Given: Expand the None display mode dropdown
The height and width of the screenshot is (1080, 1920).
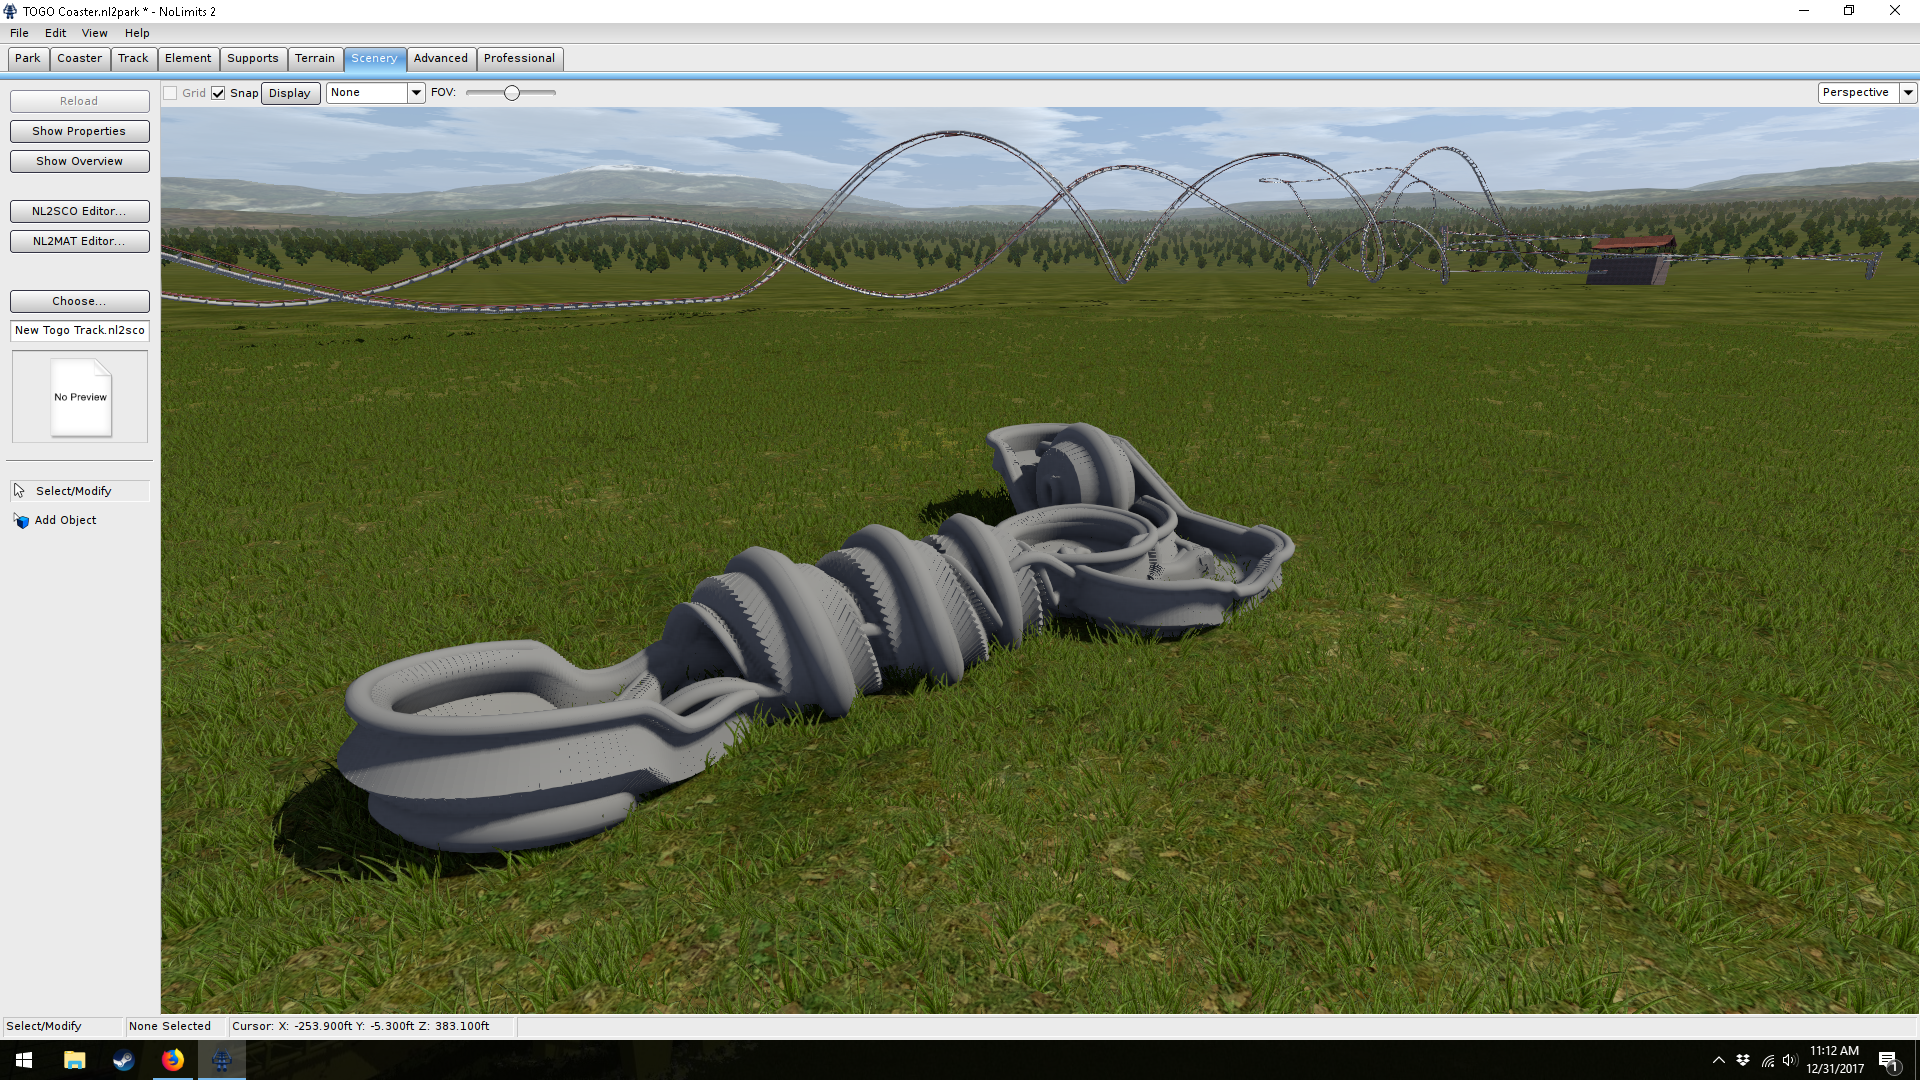Looking at the screenshot, I should [x=416, y=93].
